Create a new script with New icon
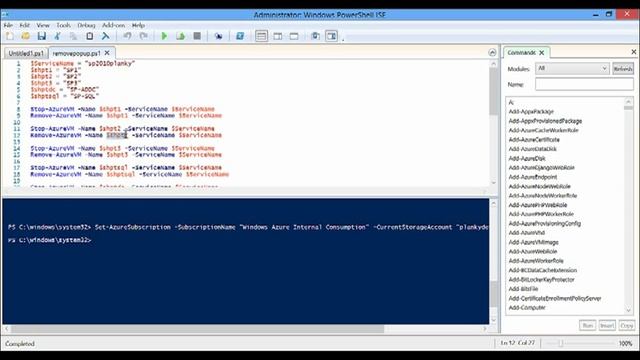The width and height of the screenshot is (640, 360). pos(9,36)
